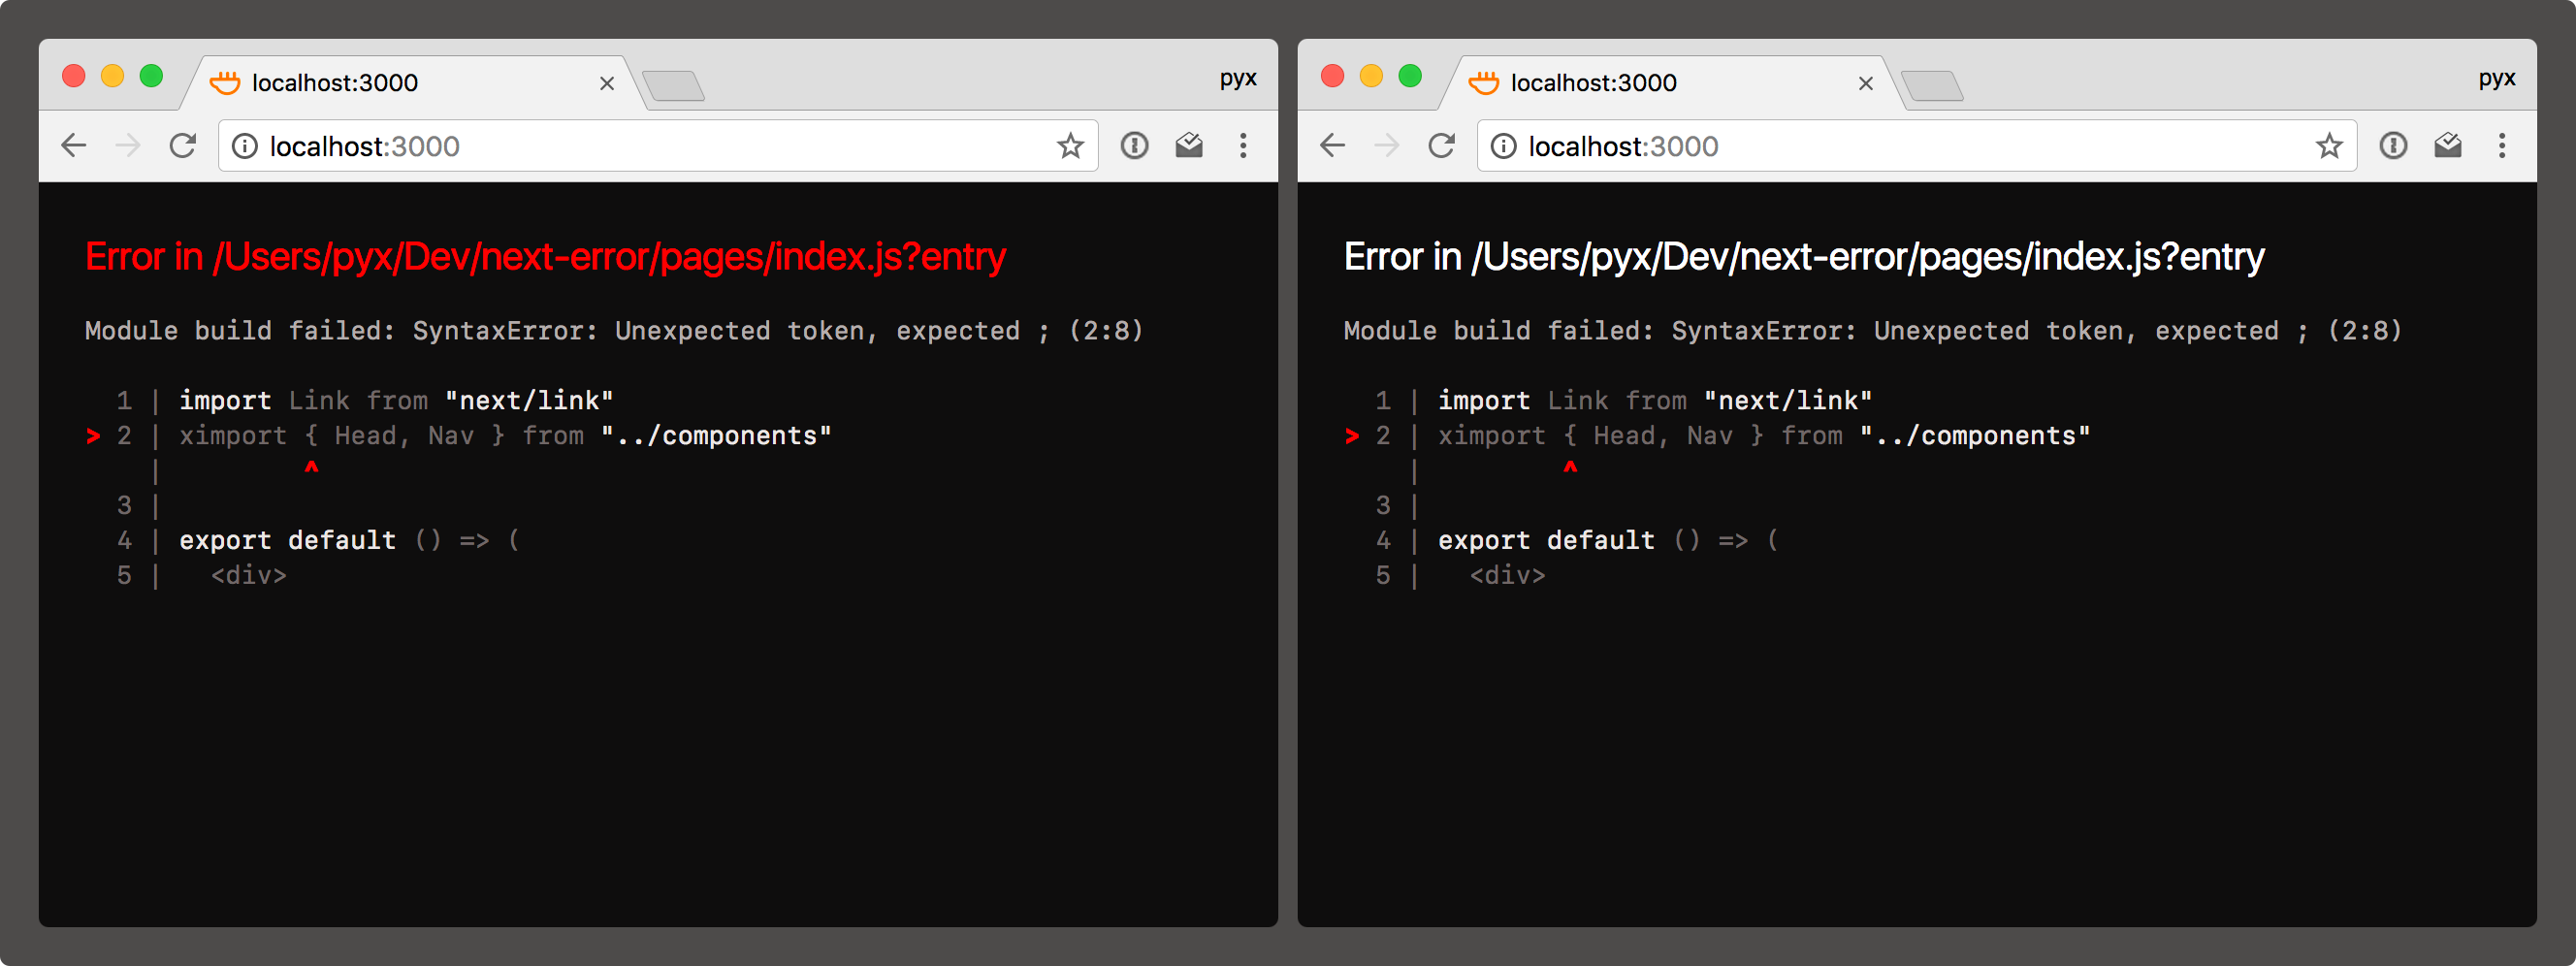2576x966 pixels.
Task: Open Chrome three-dot menu in right window
Action: [x=2502, y=146]
